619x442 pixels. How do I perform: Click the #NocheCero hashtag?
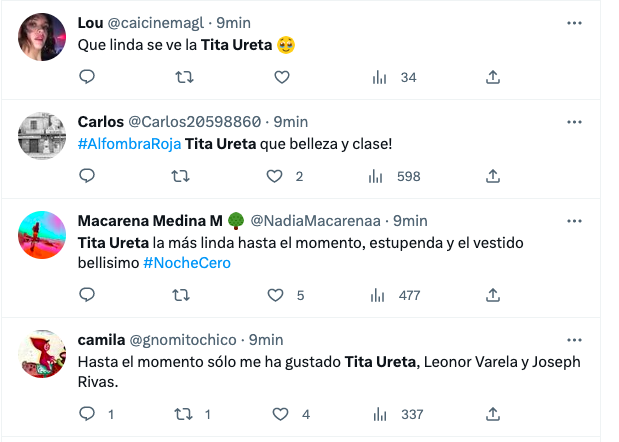click(186, 262)
